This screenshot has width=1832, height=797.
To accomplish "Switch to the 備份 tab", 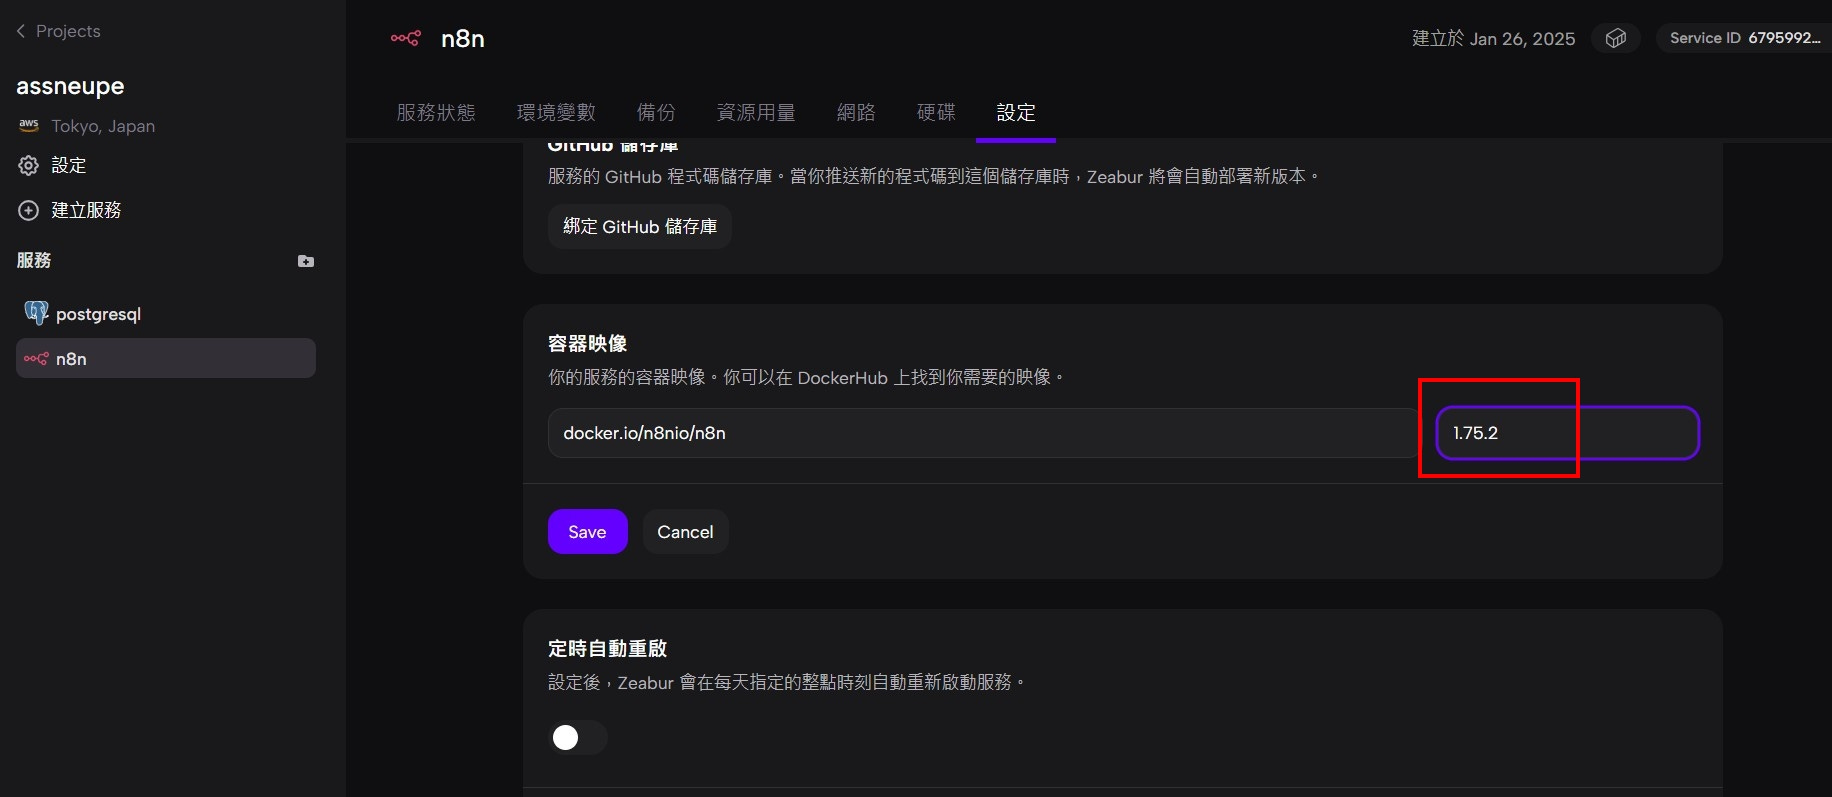I will [656, 112].
